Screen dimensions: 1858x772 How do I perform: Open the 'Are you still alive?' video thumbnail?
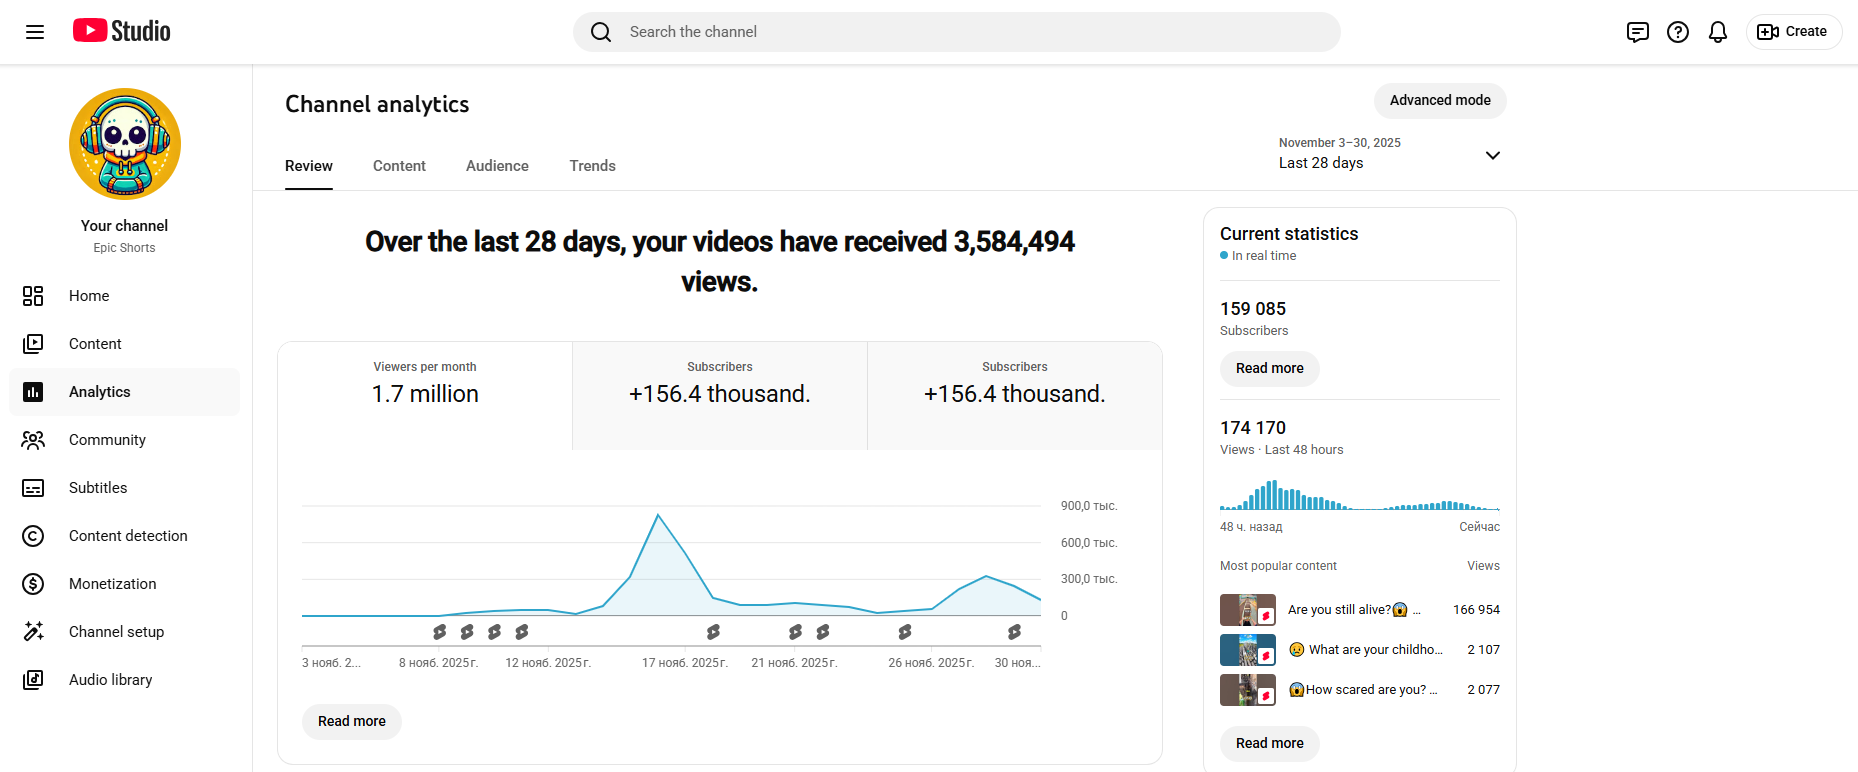tap(1247, 610)
